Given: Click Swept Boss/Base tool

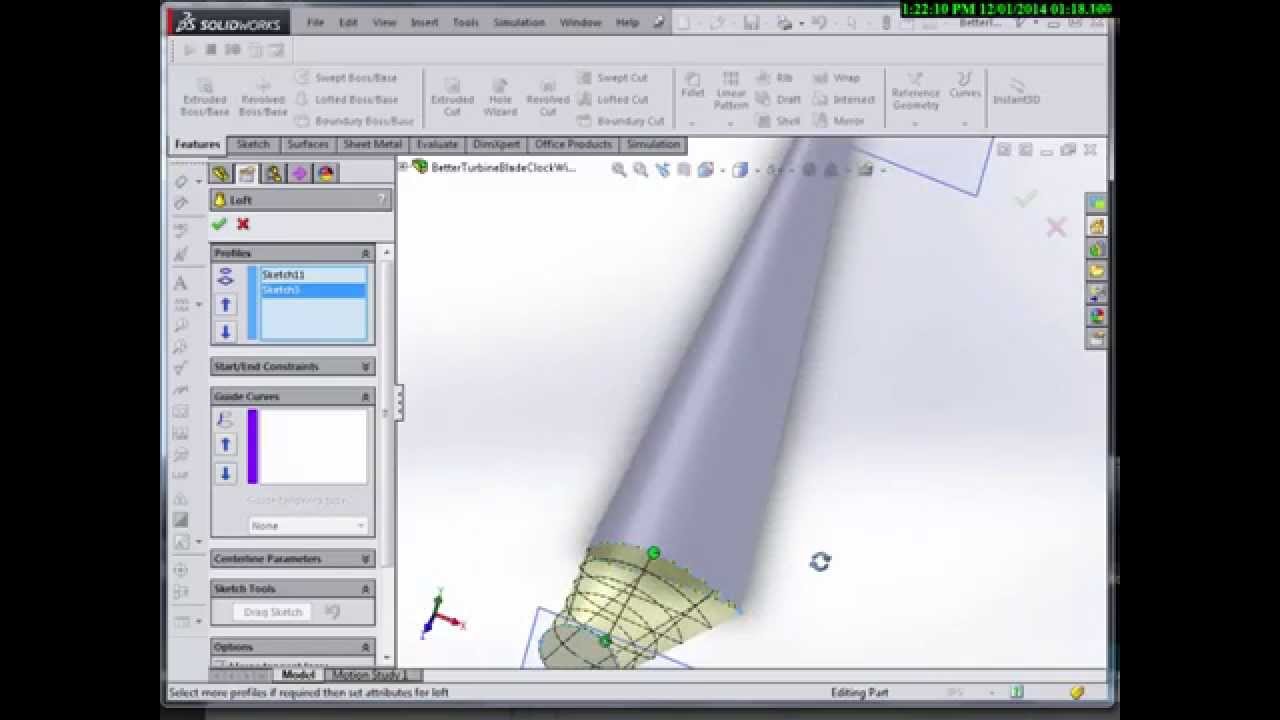Looking at the screenshot, I should 347,77.
